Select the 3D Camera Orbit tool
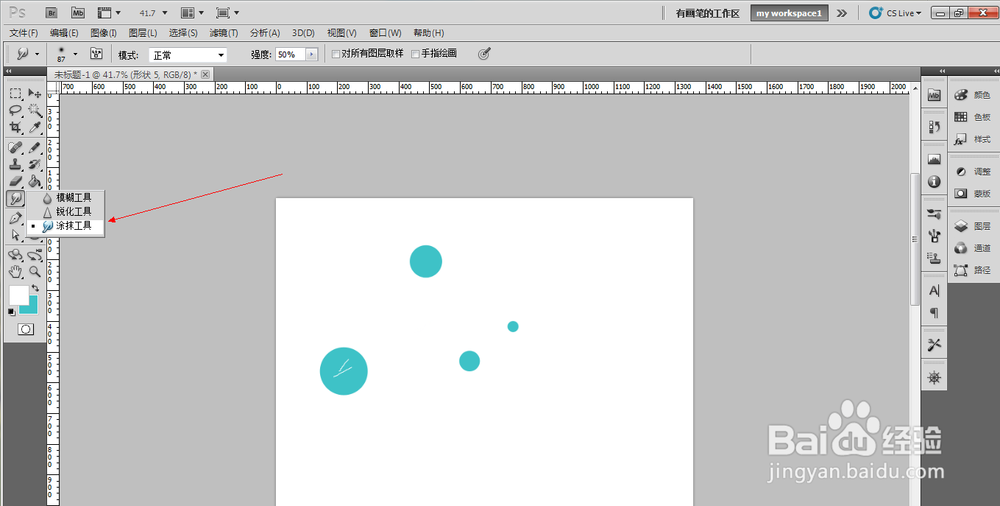This screenshot has height=506, width=1000. coord(34,255)
